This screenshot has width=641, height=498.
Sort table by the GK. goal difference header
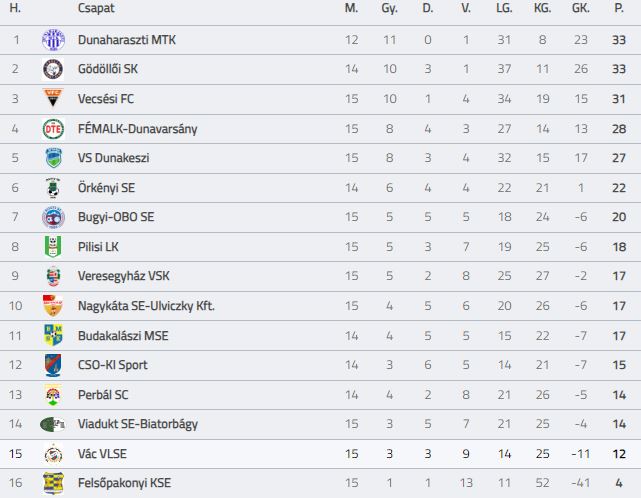coord(580,8)
